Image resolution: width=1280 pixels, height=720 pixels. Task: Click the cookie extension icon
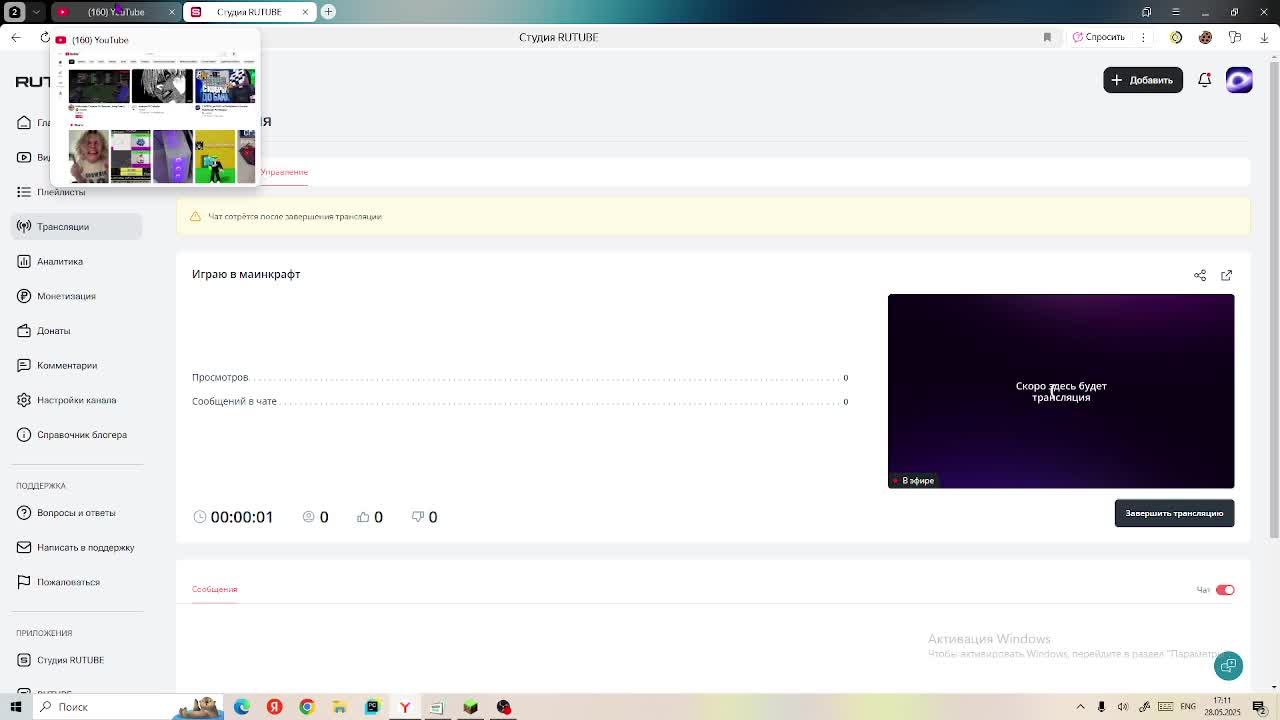[1205, 38]
